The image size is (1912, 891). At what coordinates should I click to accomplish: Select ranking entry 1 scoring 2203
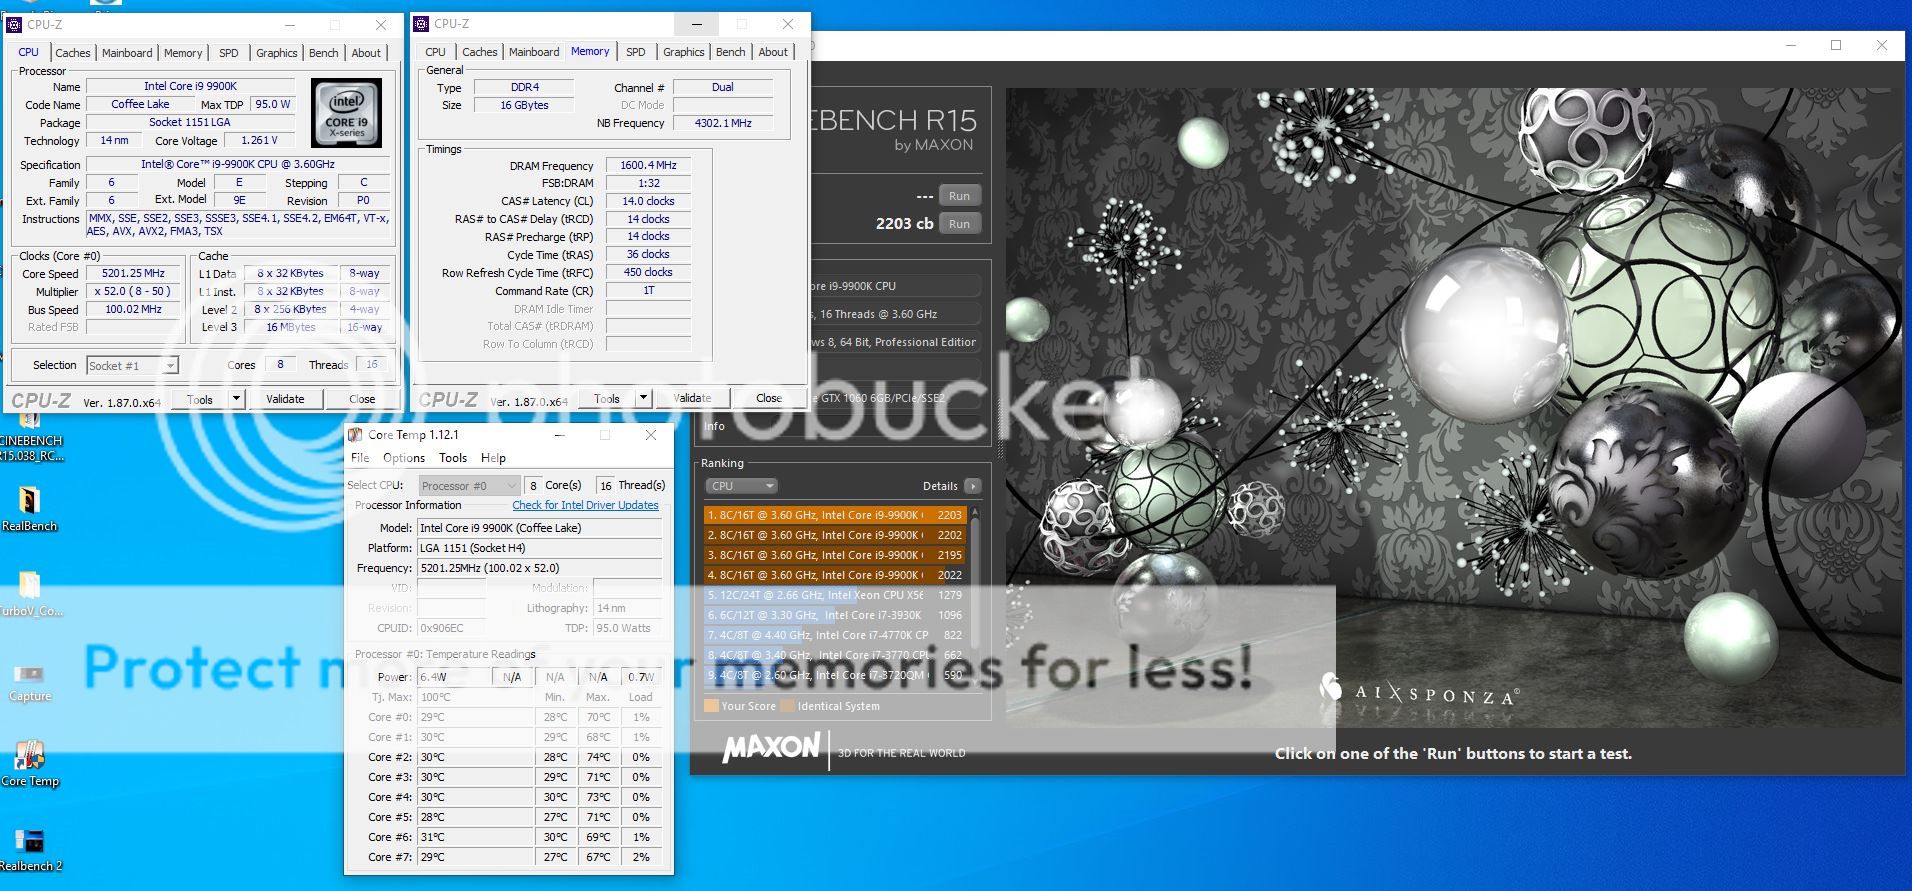click(834, 515)
